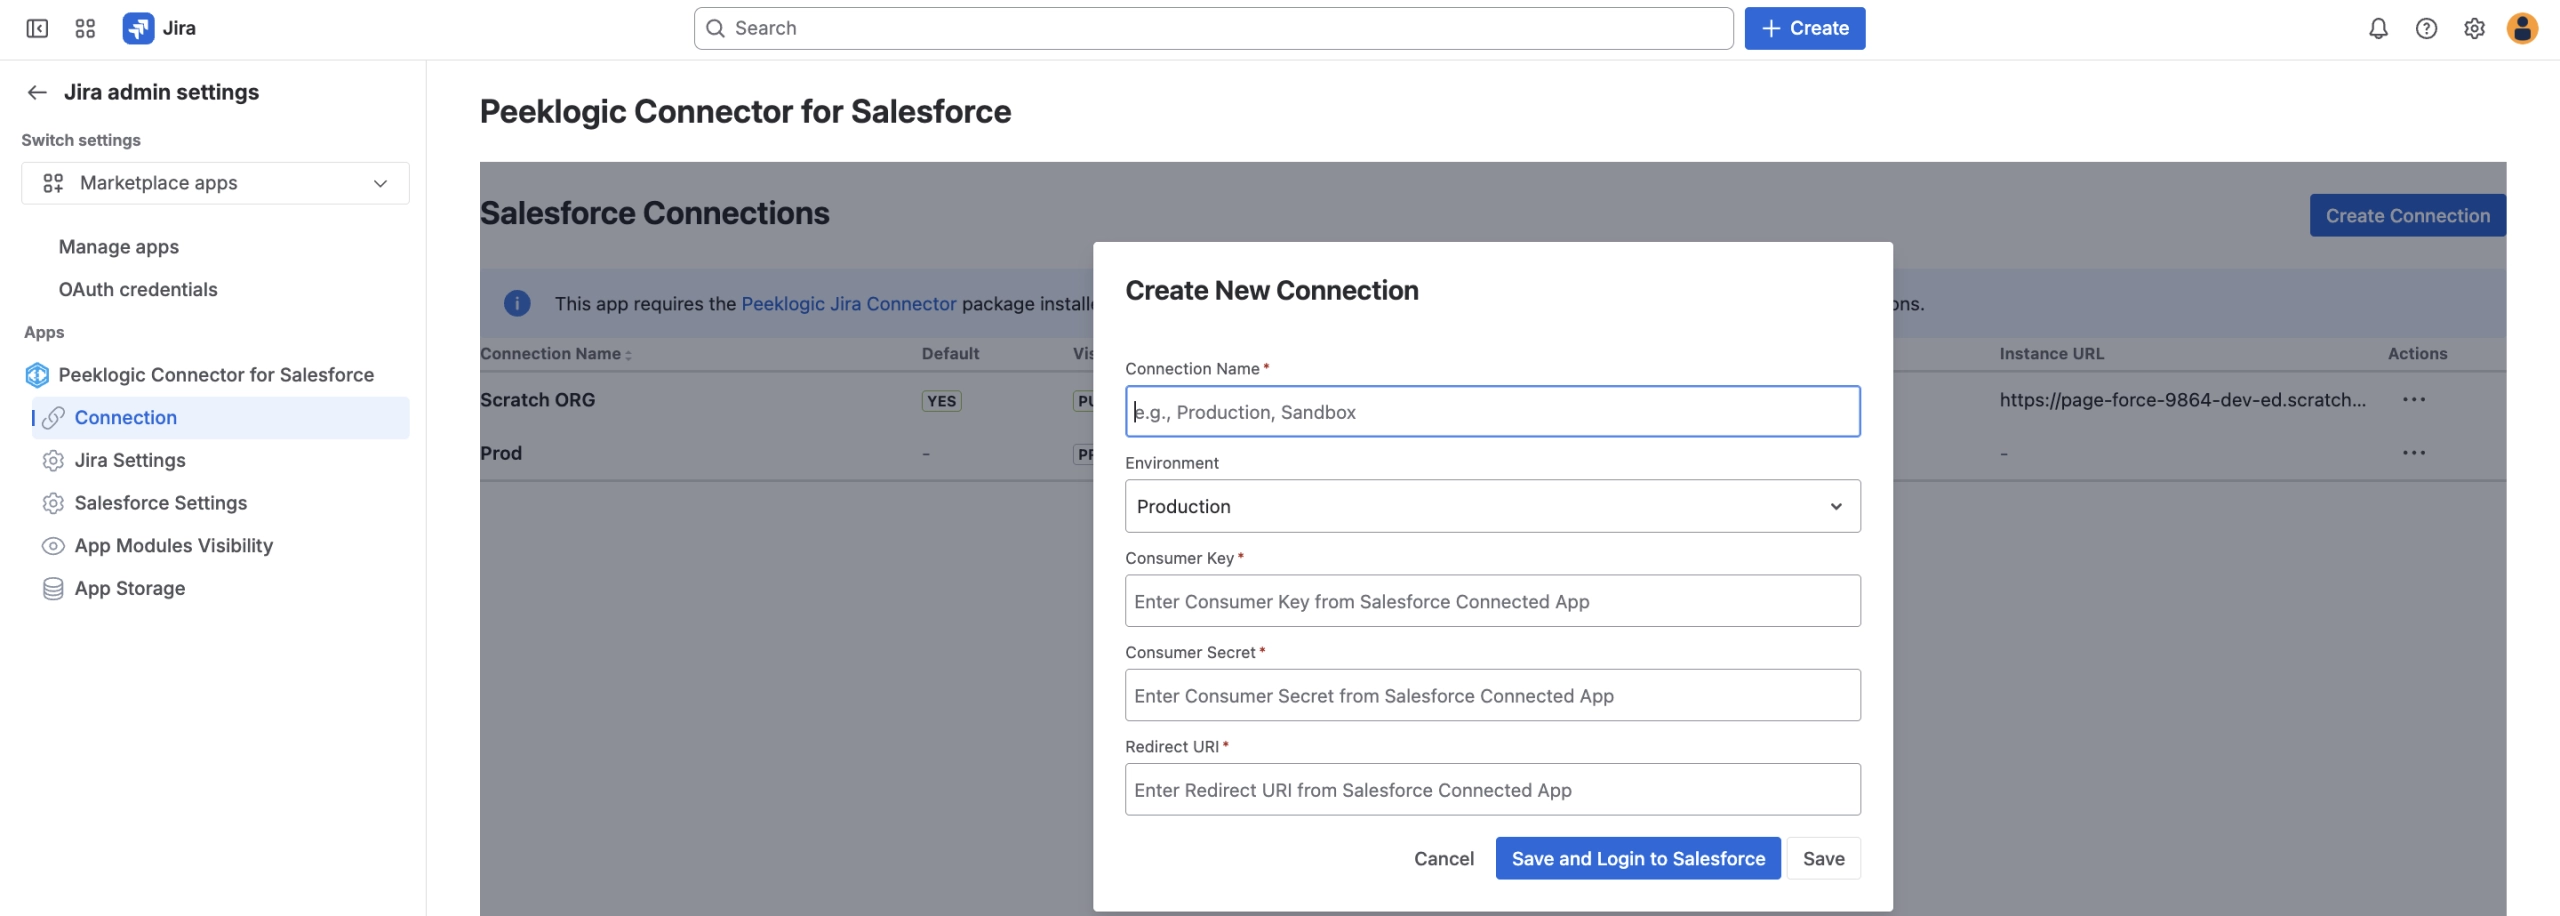Focus the Consumer Secret input field
The image size is (2560, 916).
click(x=1492, y=695)
